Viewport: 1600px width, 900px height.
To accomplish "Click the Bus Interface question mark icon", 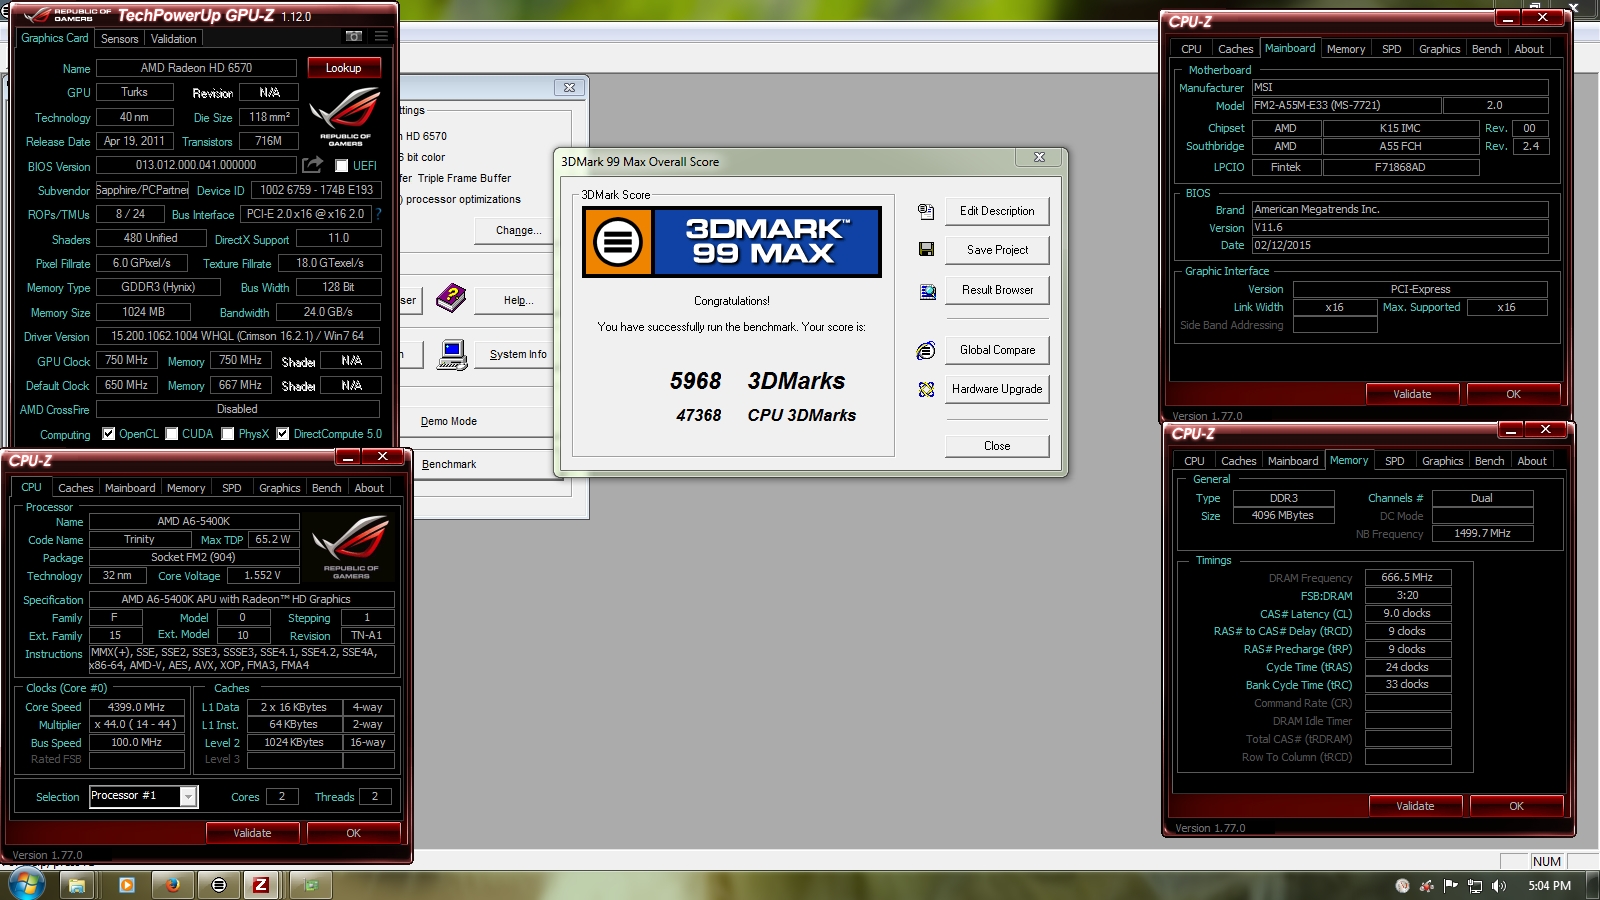I will coord(379,213).
